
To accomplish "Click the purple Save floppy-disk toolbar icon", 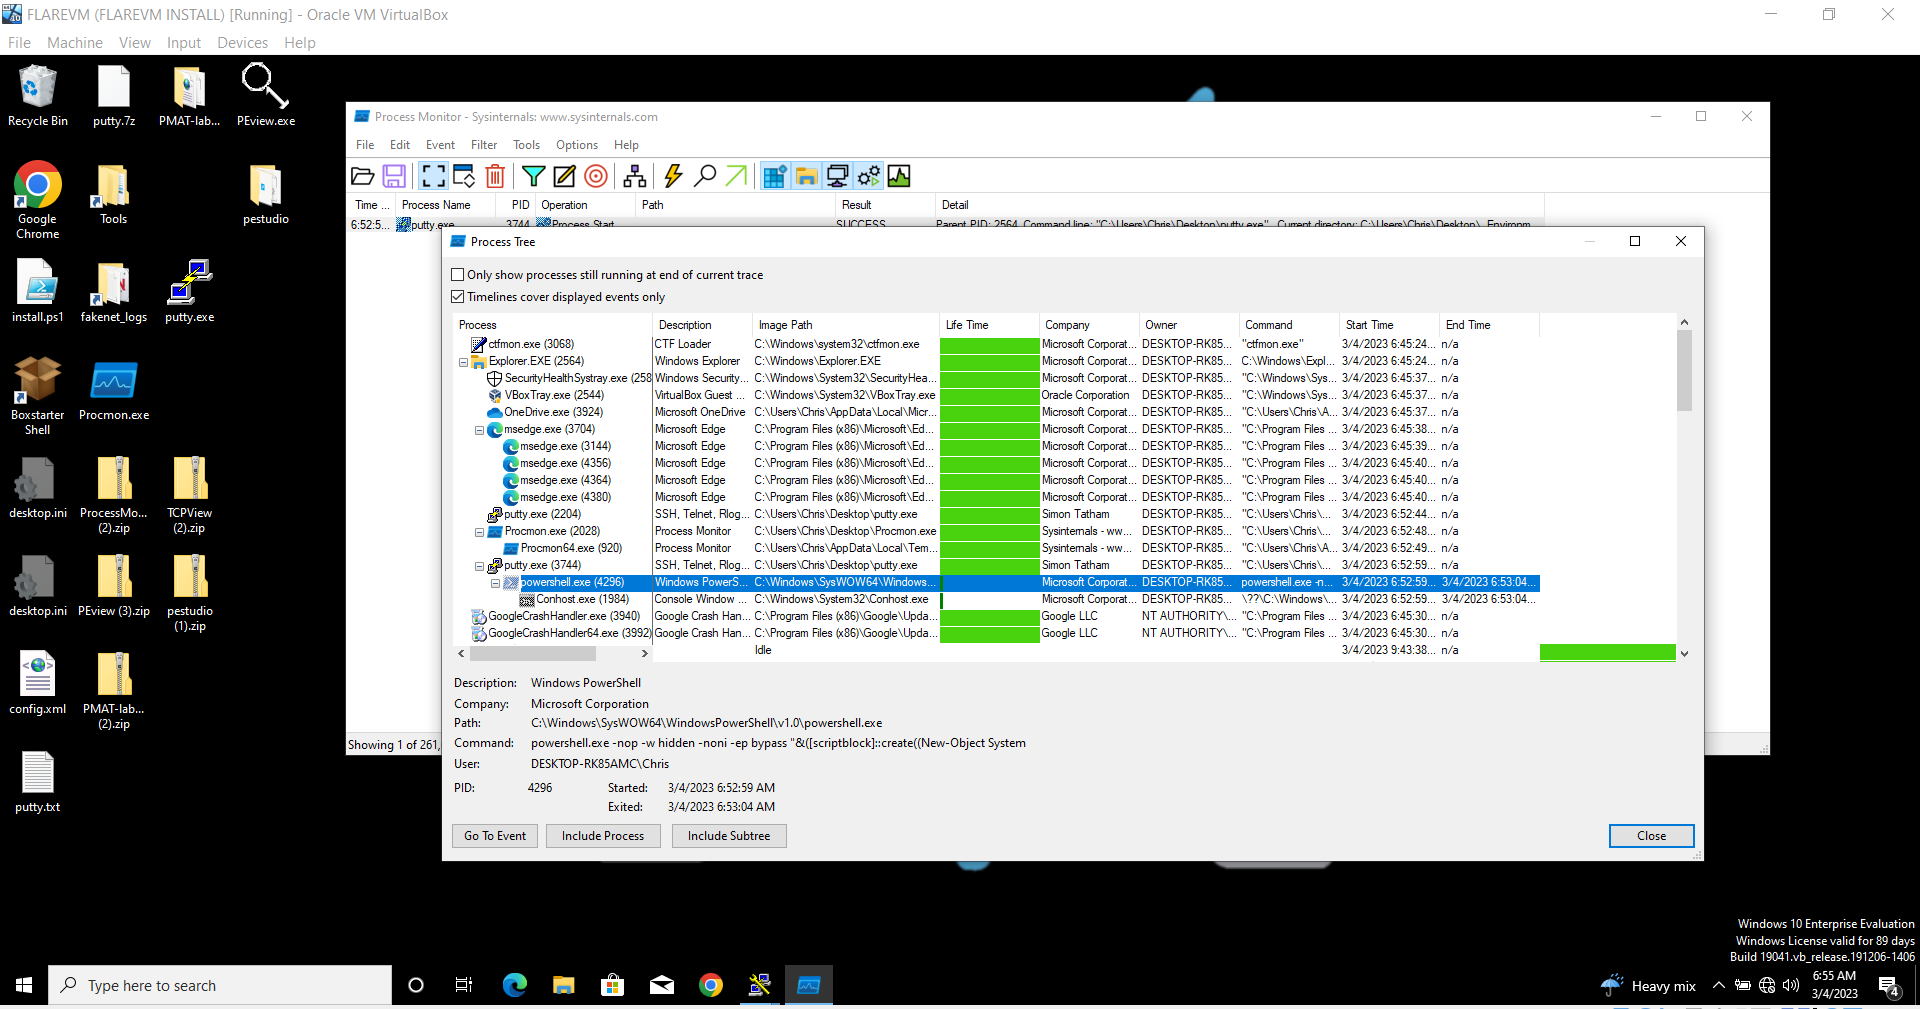I will [x=394, y=177].
